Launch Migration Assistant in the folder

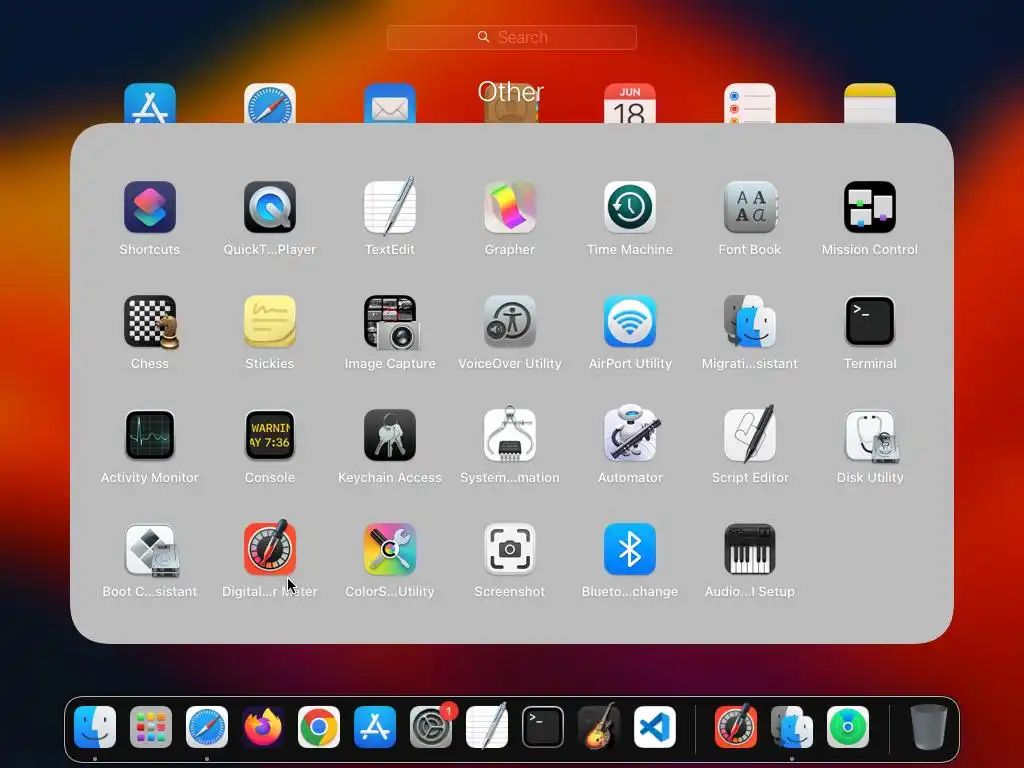tap(750, 321)
